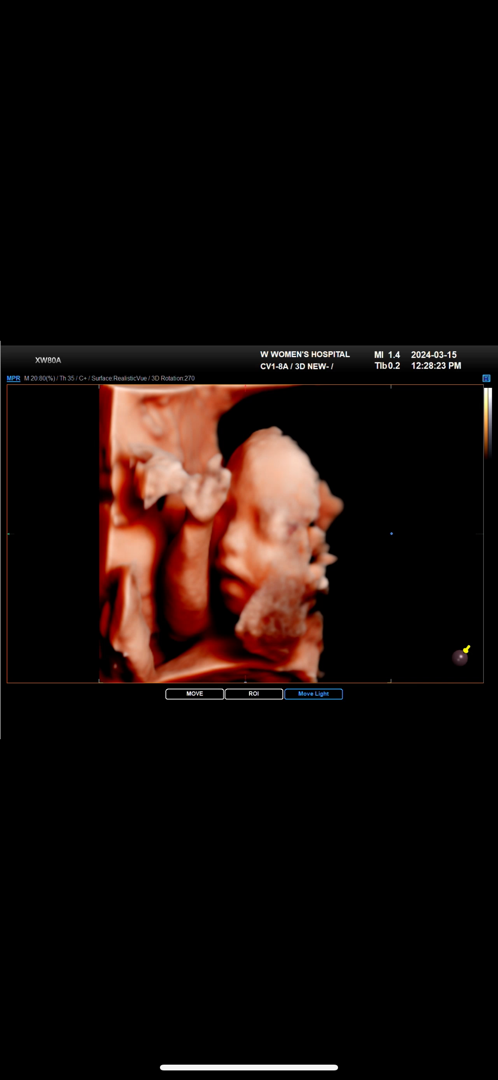Viewport: 498px width, 1080px height.
Task: Click the bottom right tick mark of the frame
Action: coord(391,681)
